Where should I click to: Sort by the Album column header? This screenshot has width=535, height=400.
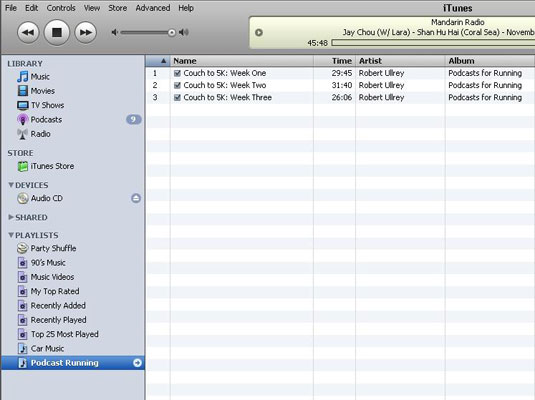[x=490, y=61]
